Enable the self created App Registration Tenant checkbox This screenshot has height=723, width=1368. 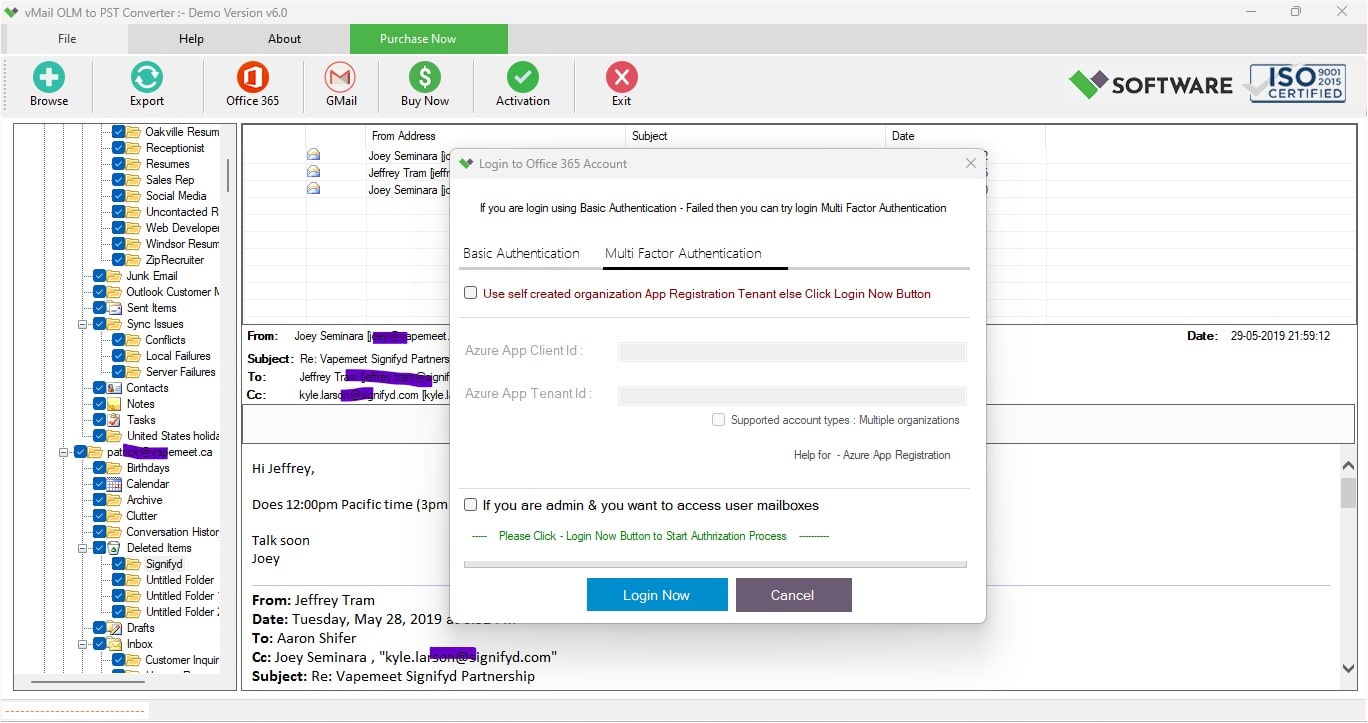coord(470,293)
